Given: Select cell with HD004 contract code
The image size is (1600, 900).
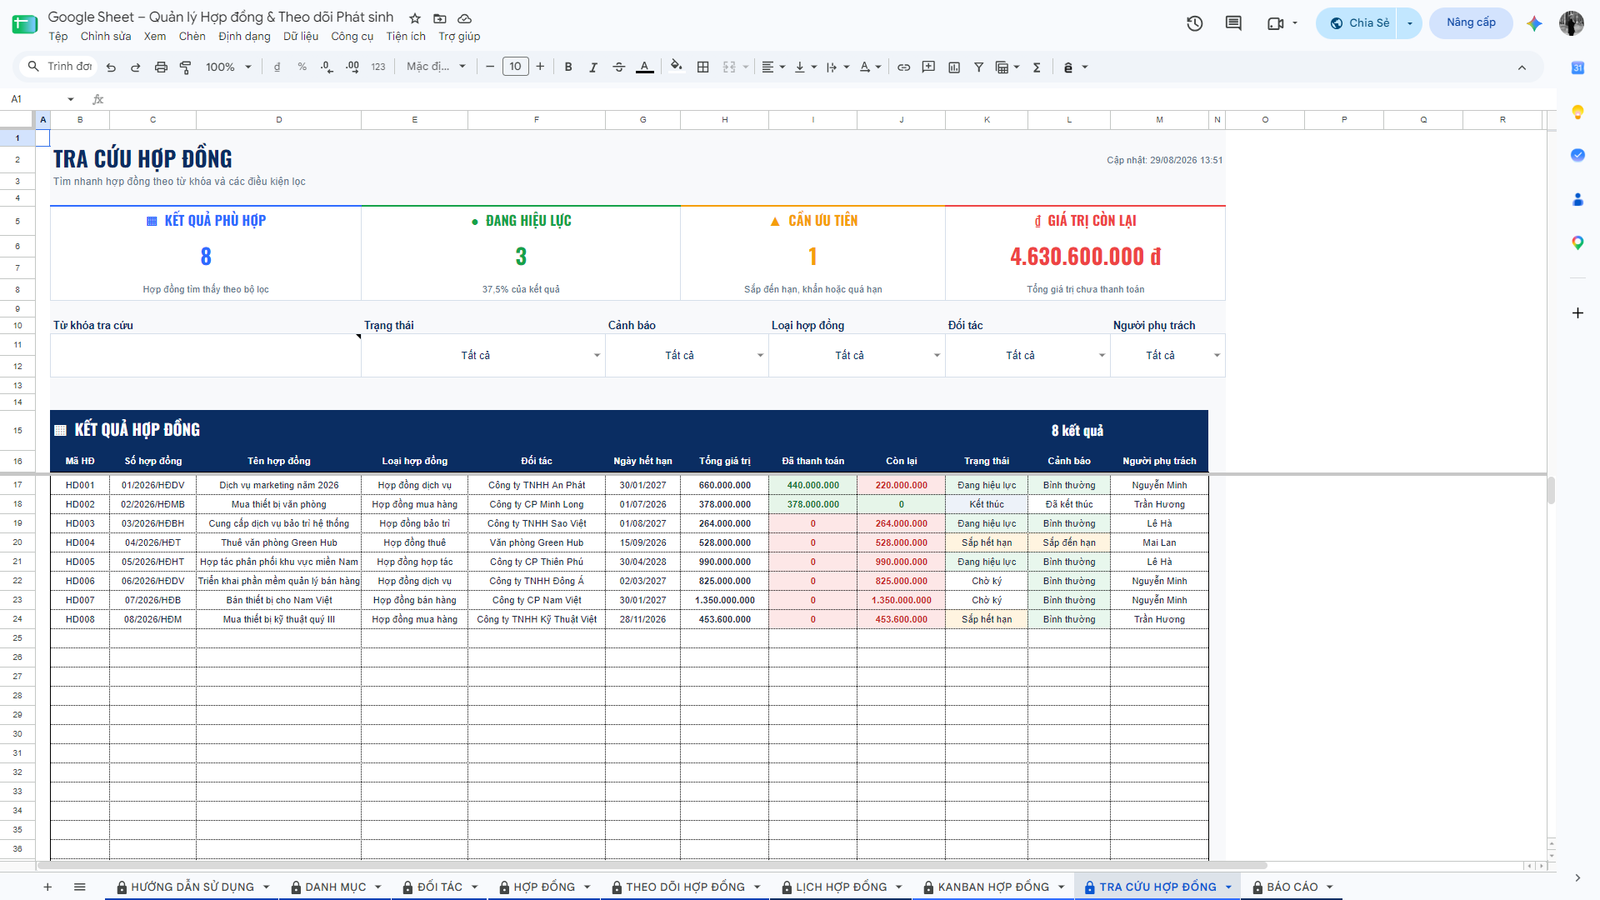Looking at the screenshot, I should tap(80, 543).
